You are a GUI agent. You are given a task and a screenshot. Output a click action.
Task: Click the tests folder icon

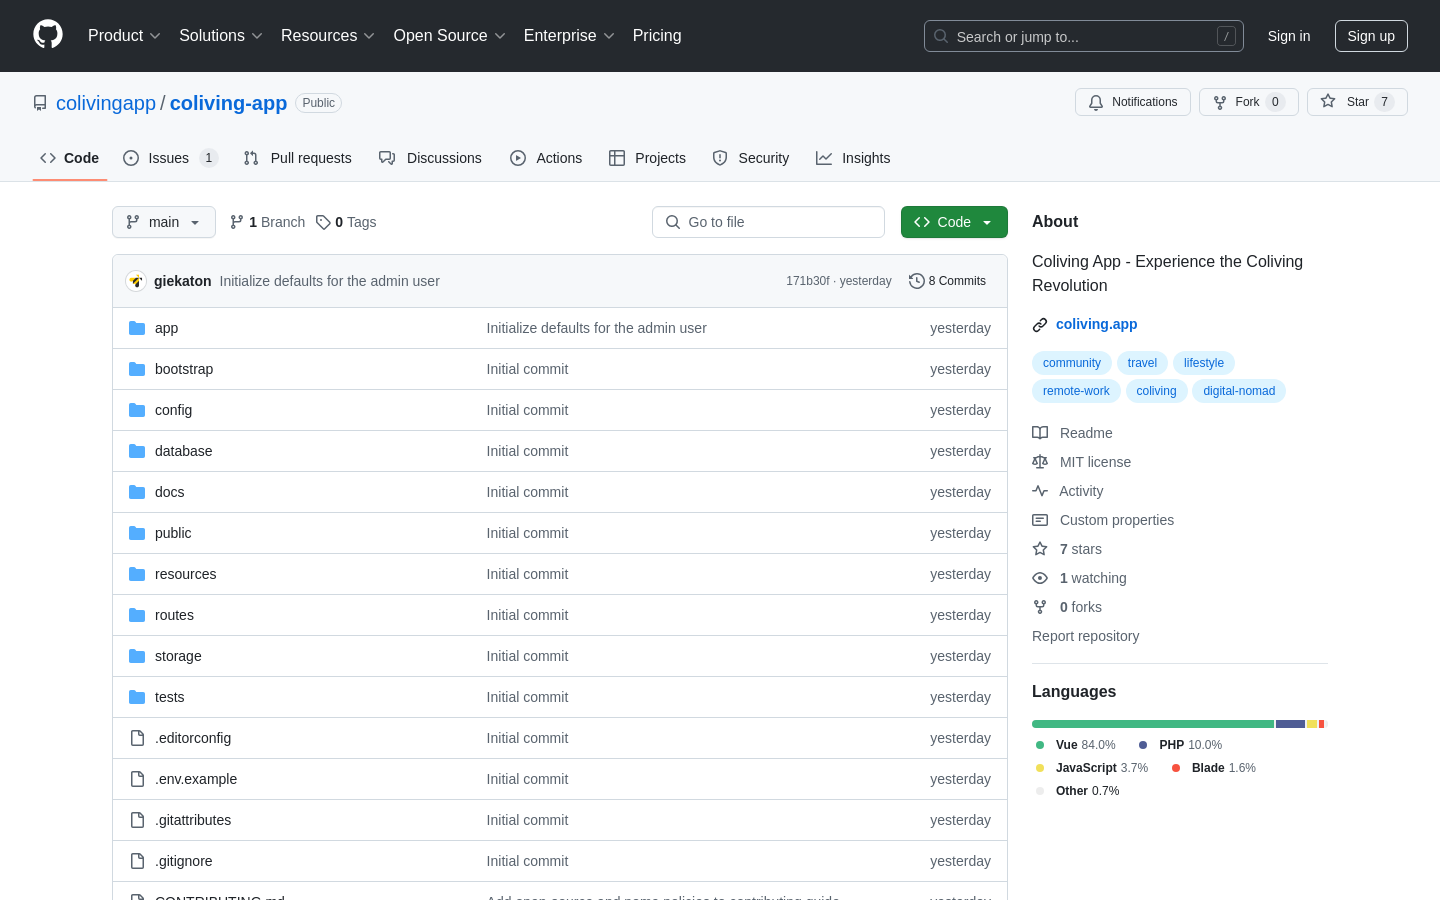click(137, 697)
